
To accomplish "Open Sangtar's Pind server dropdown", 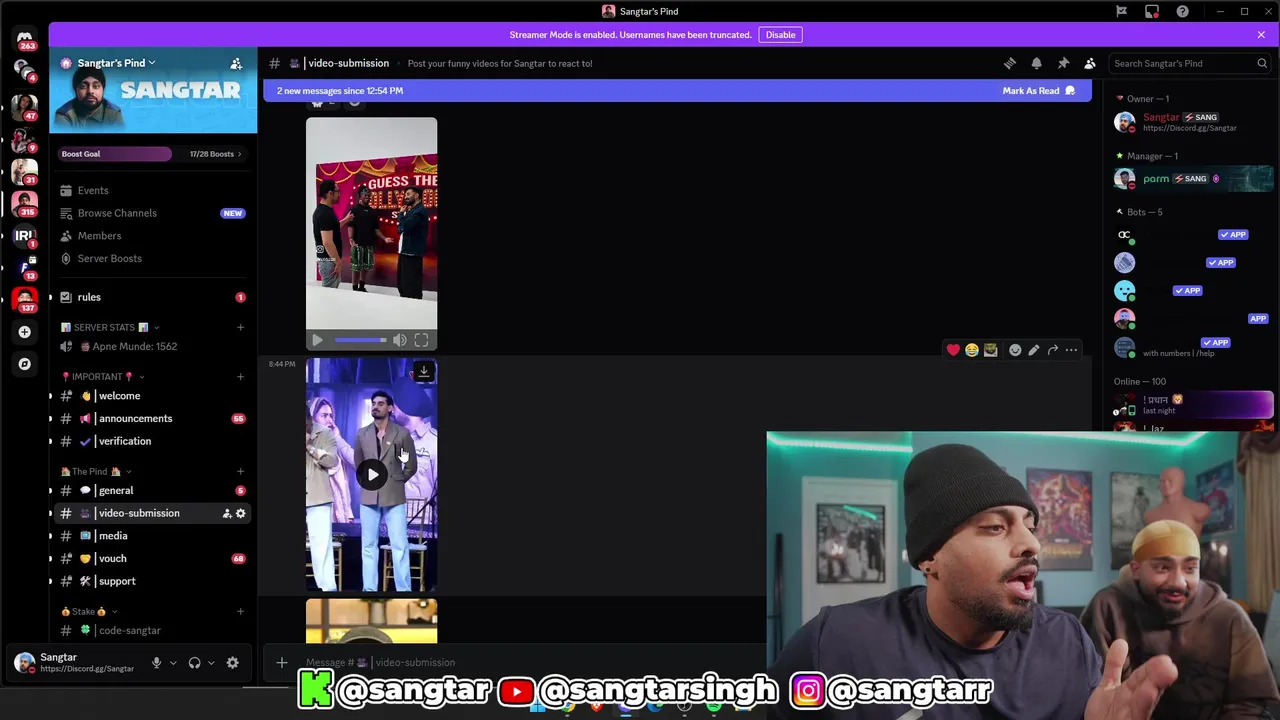I will coord(116,63).
